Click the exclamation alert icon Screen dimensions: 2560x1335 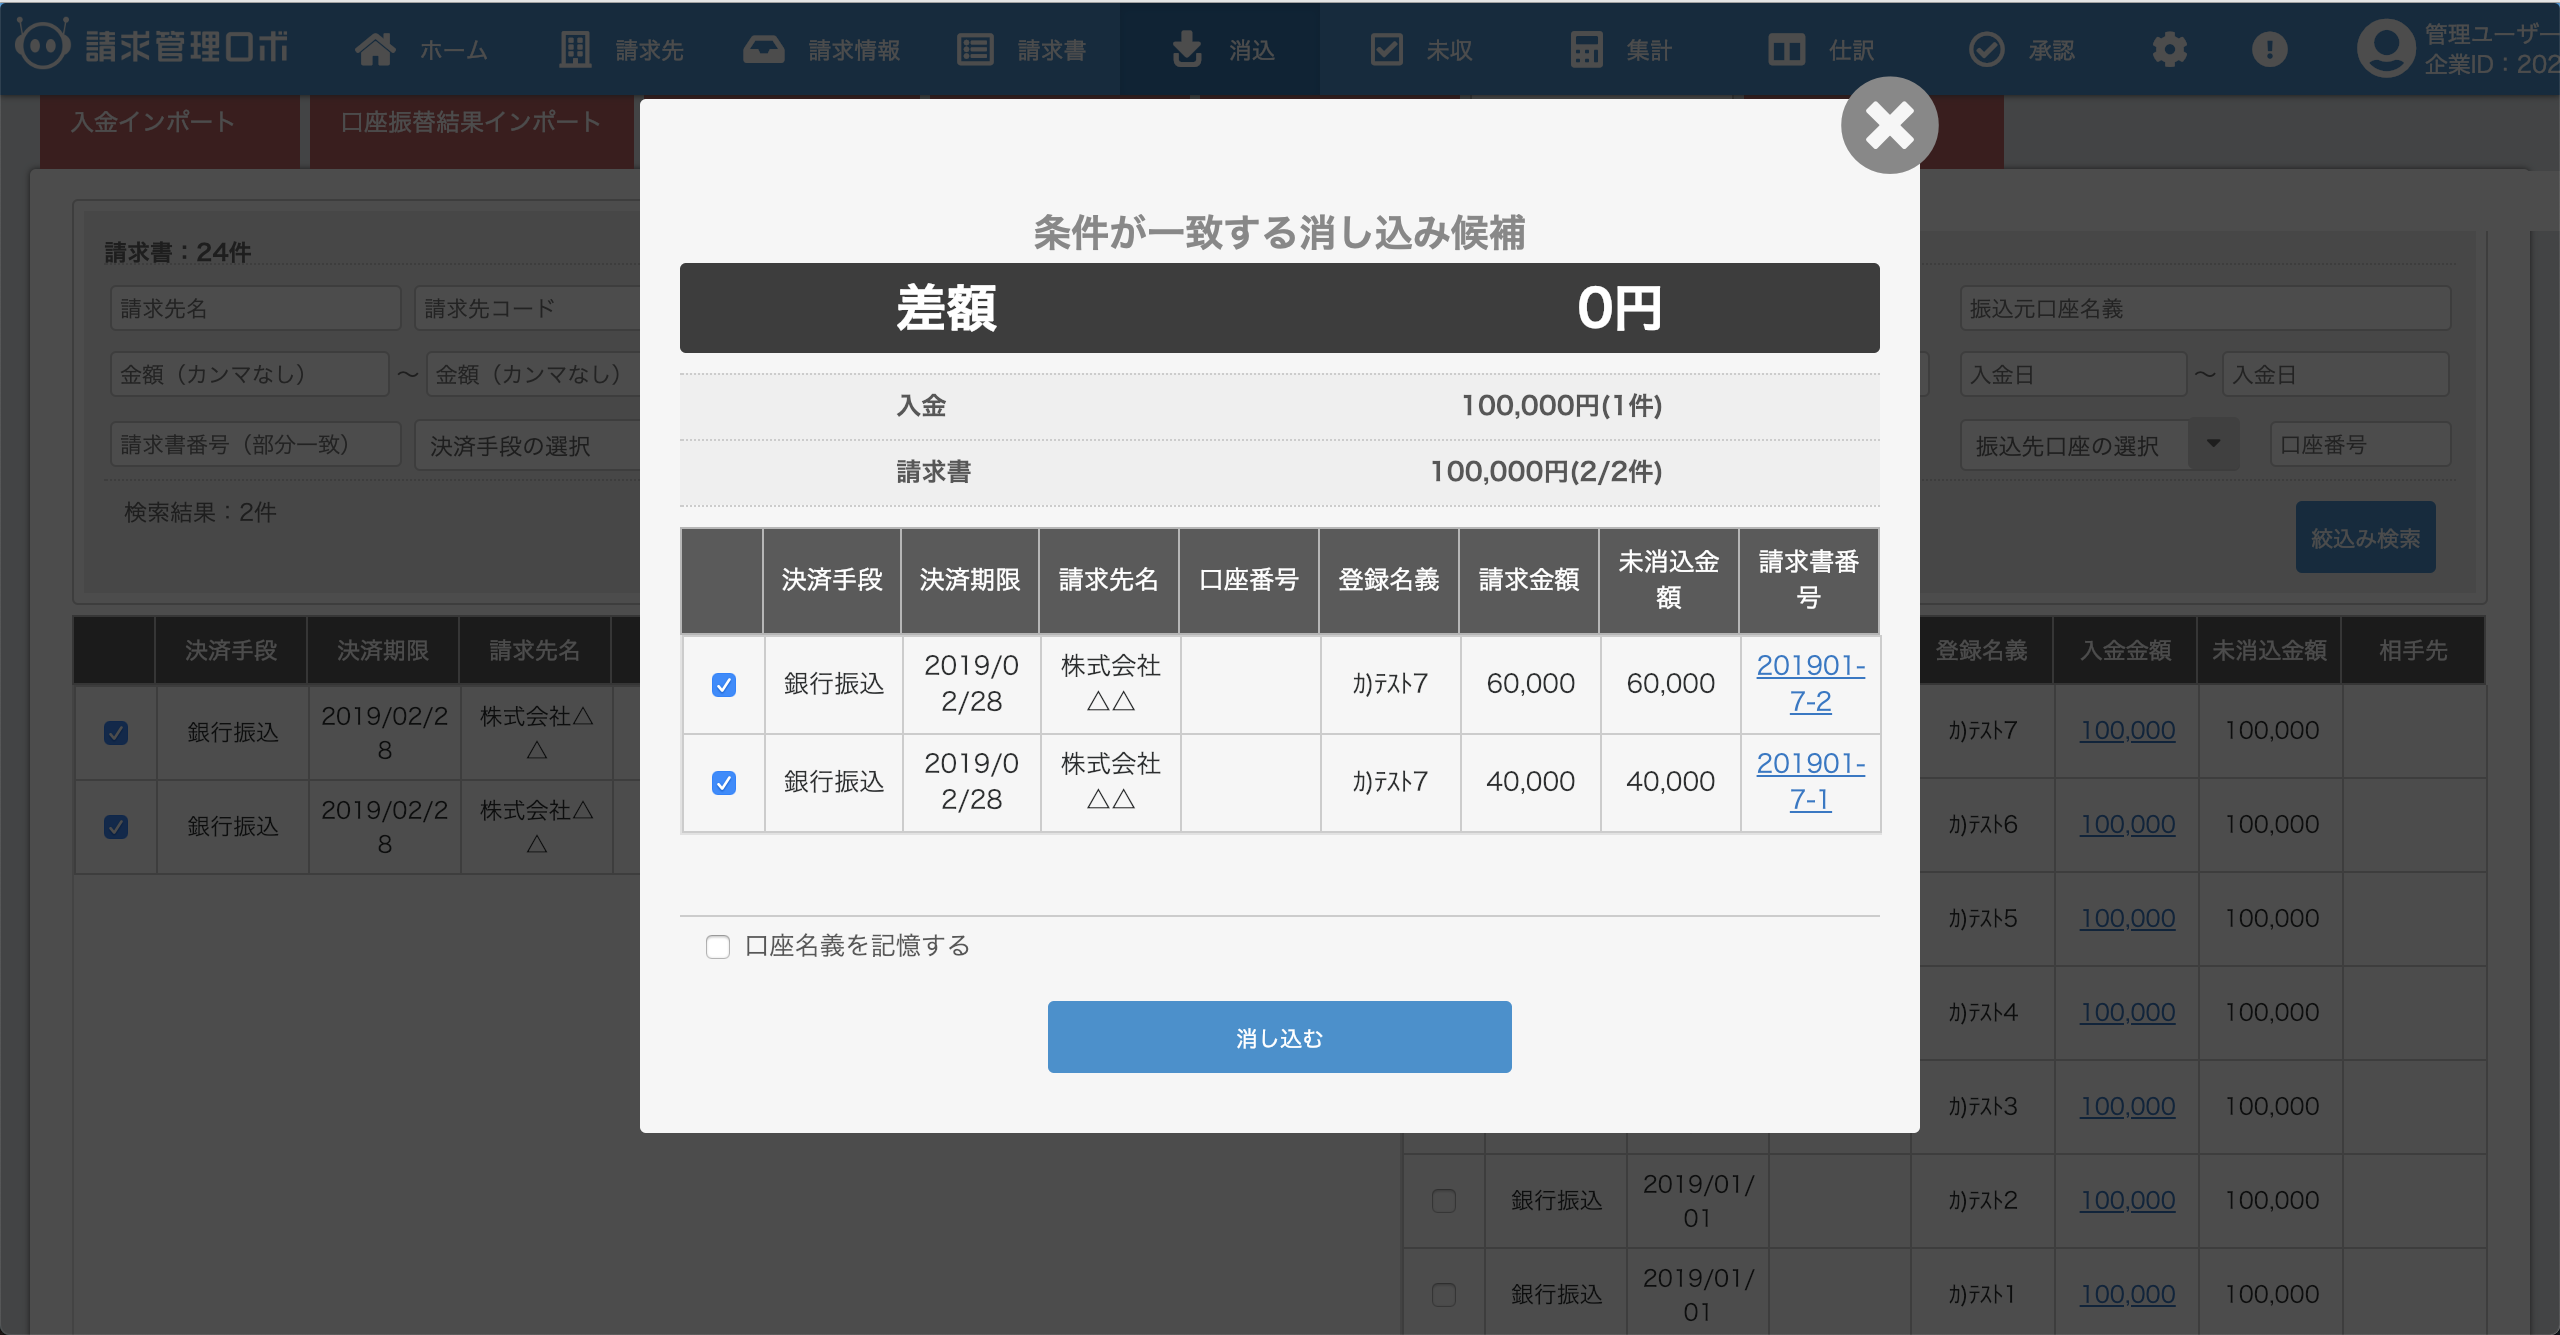(x=2269, y=49)
